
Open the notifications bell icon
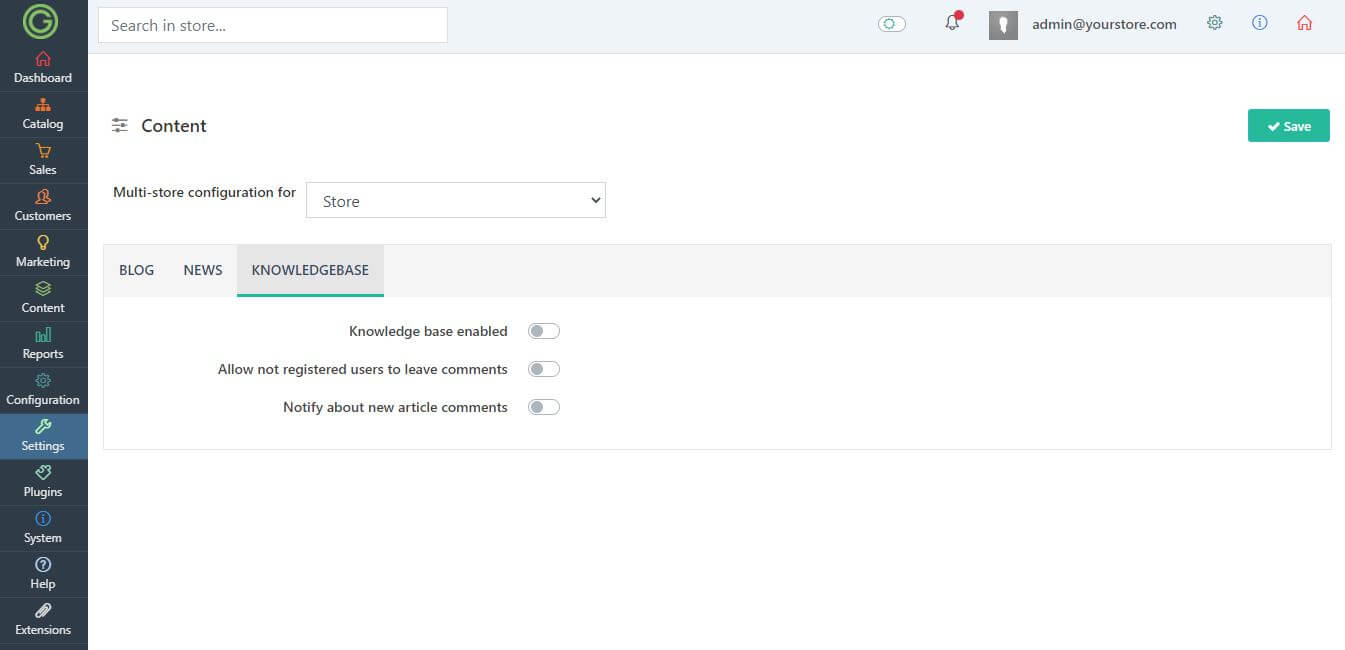(952, 23)
